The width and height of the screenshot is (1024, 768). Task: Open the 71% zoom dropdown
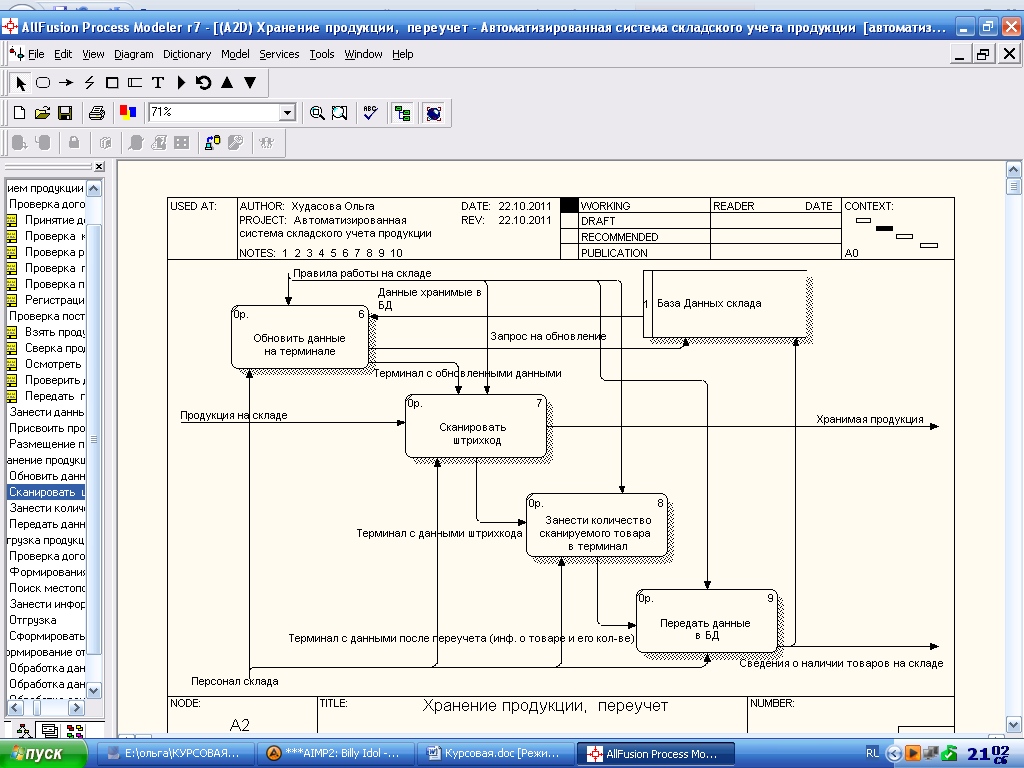point(287,113)
